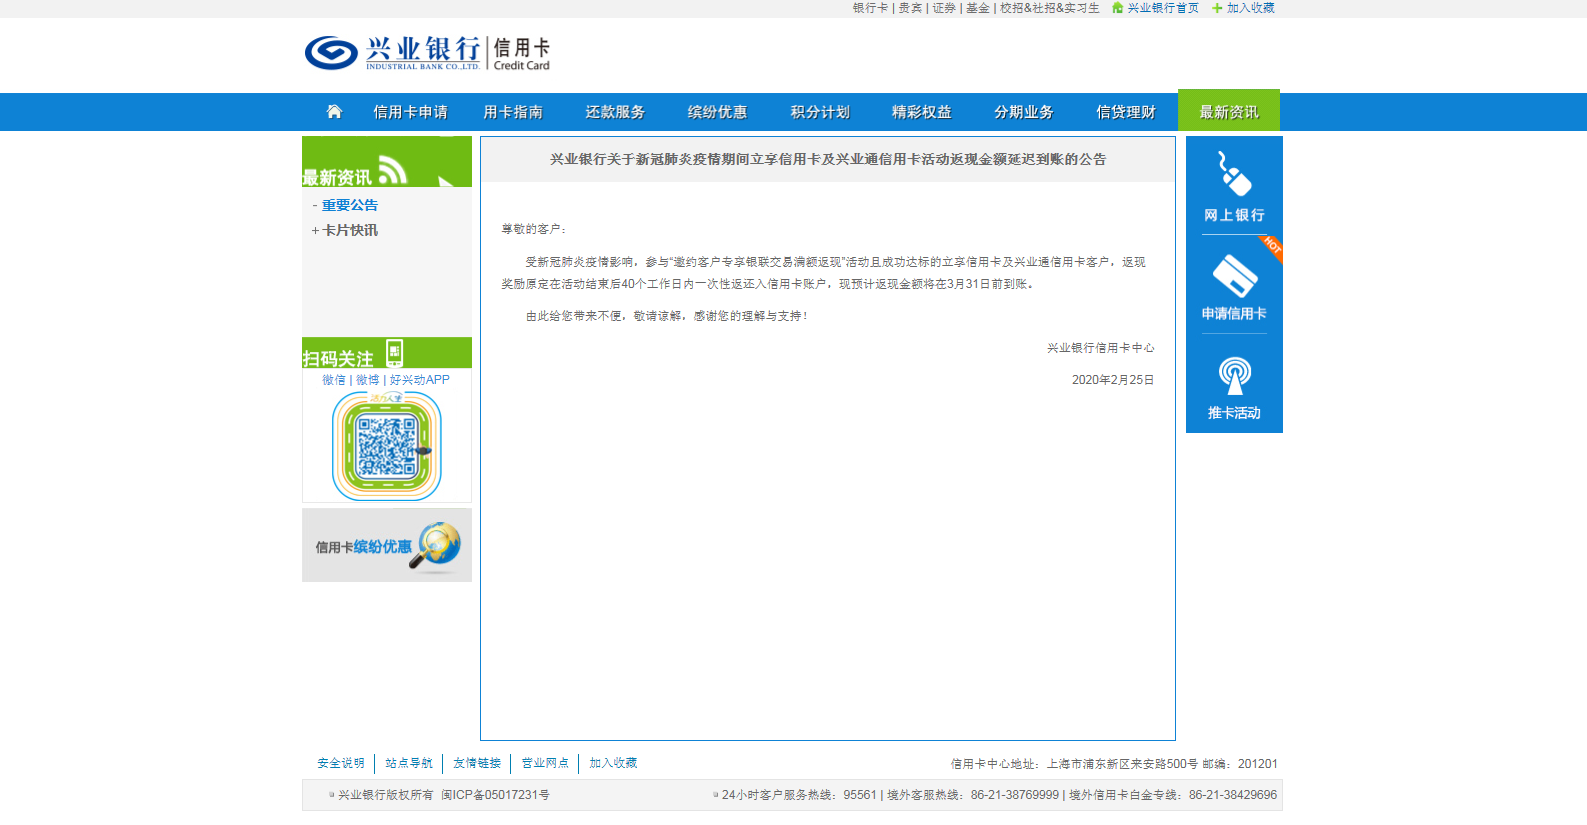Switch to the 最新资讯 tab
1587x825 pixels.
click(1229, 111)
